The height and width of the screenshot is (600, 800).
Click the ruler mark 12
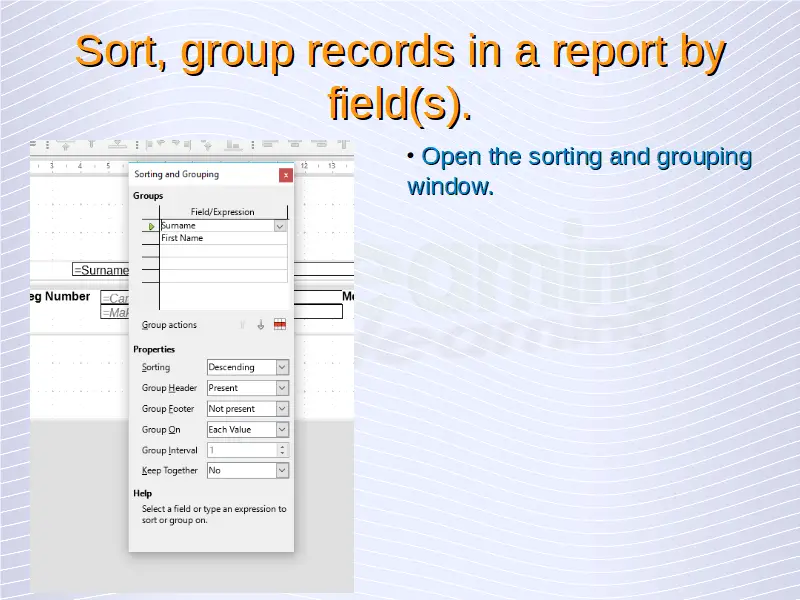point(304,166)
